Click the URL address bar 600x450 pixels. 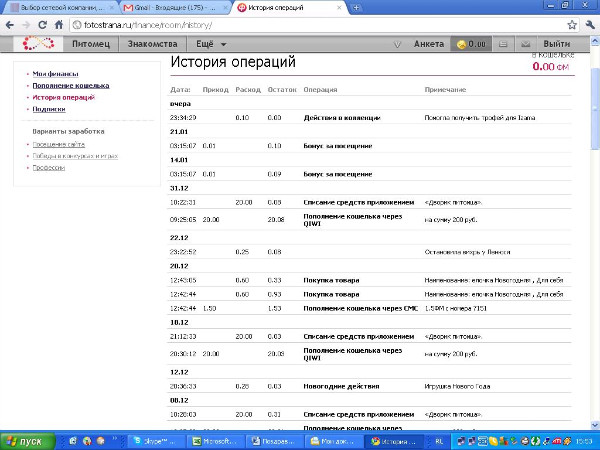tap(300, 25)
